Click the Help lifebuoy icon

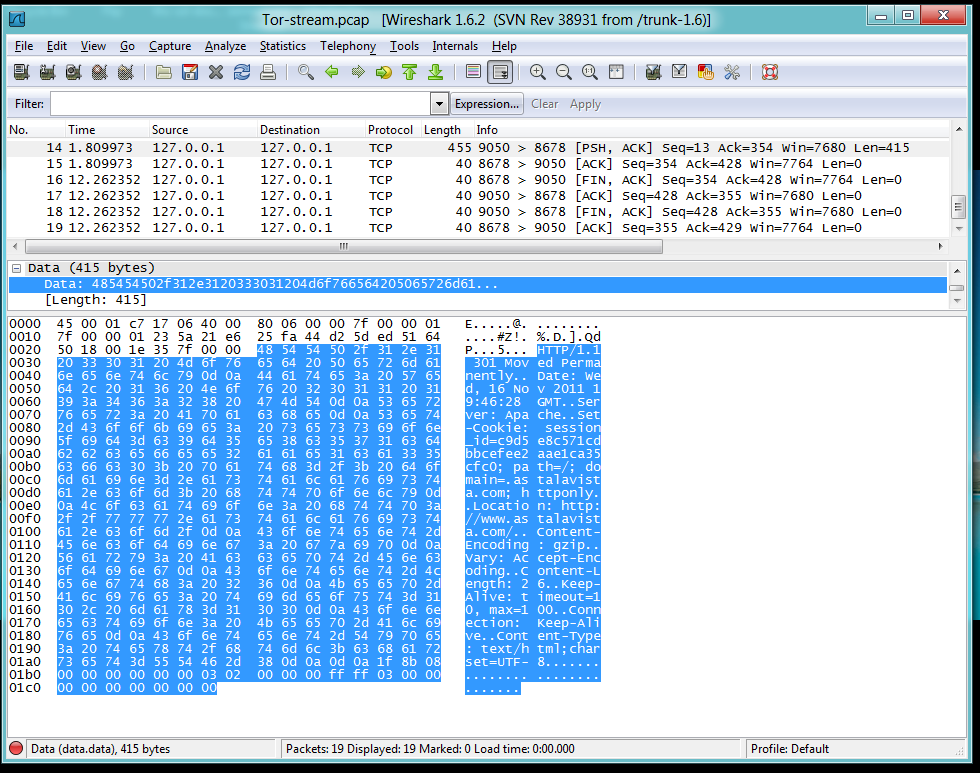tap(769, 72)
